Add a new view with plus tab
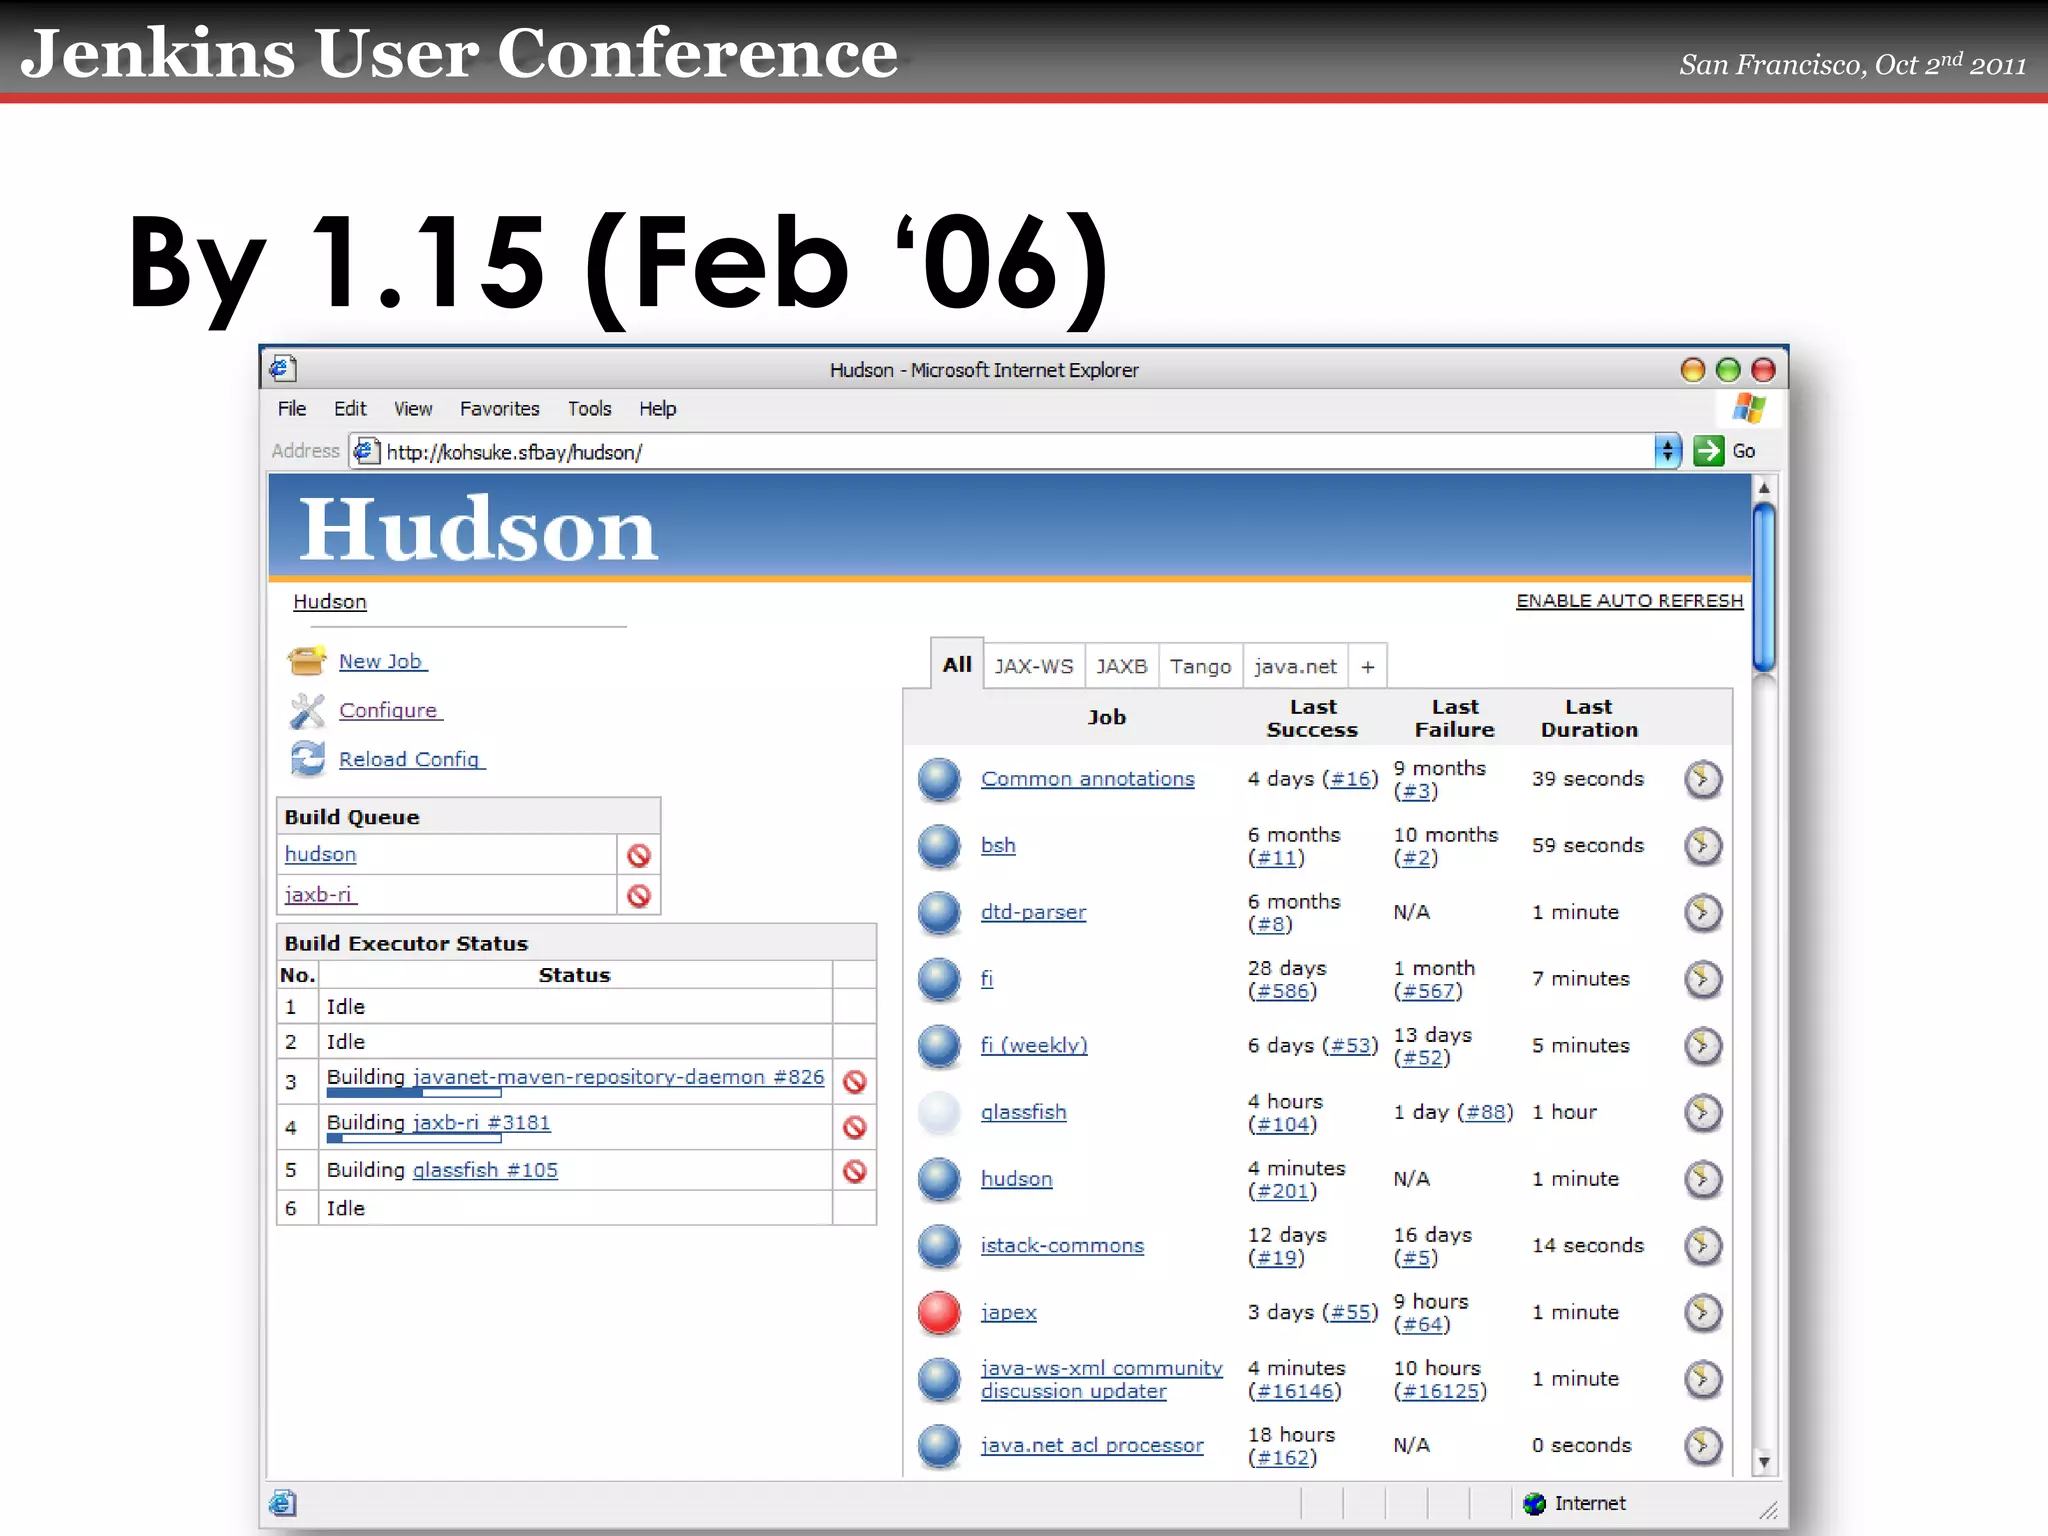 [1367, 667]
